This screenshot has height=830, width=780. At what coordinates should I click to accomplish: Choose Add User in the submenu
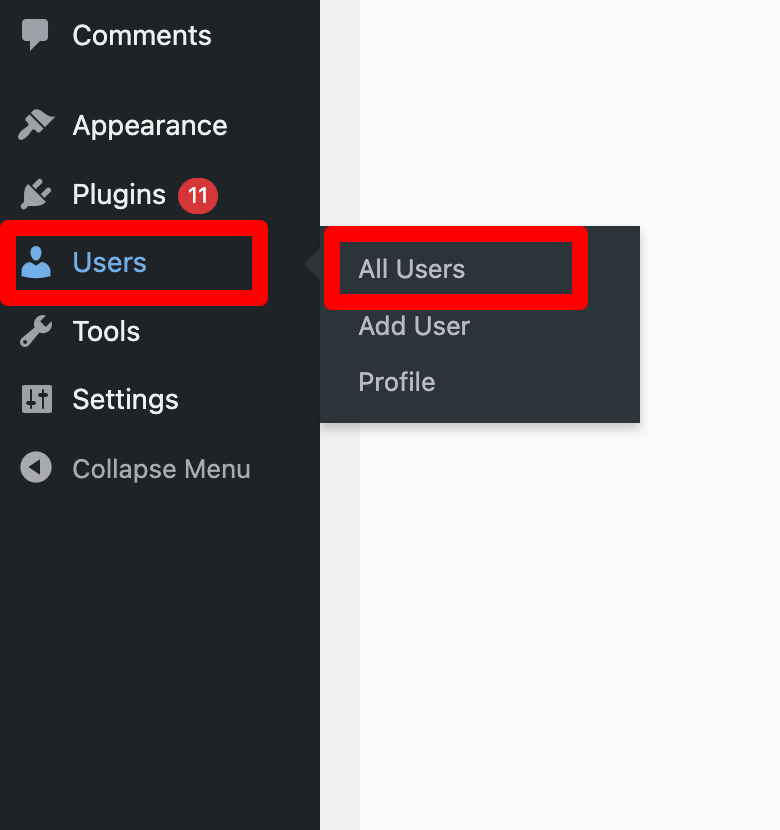[x=414, y=326]
